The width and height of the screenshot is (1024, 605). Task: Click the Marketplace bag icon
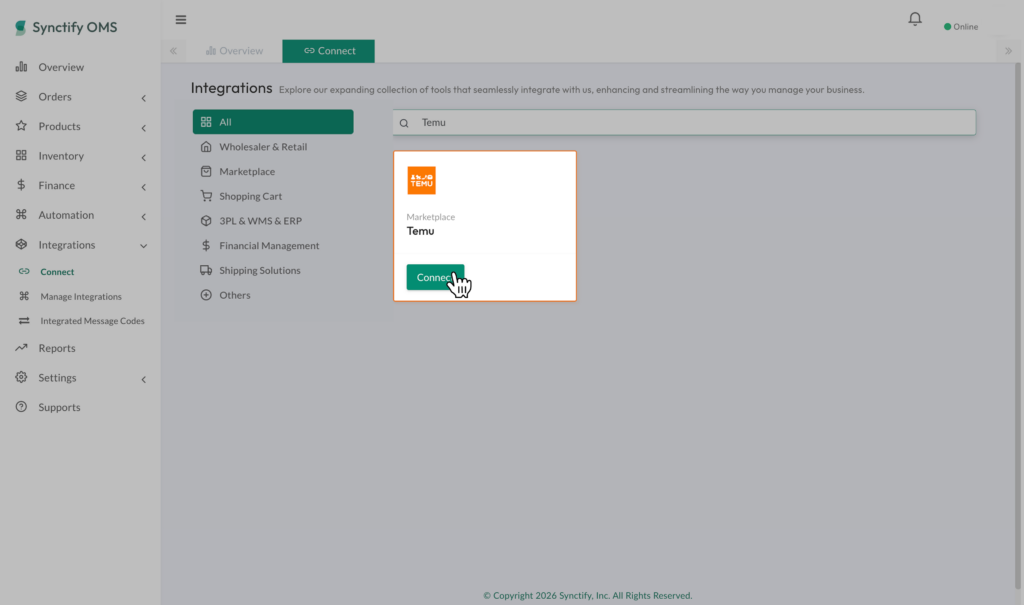pos(206,171)
